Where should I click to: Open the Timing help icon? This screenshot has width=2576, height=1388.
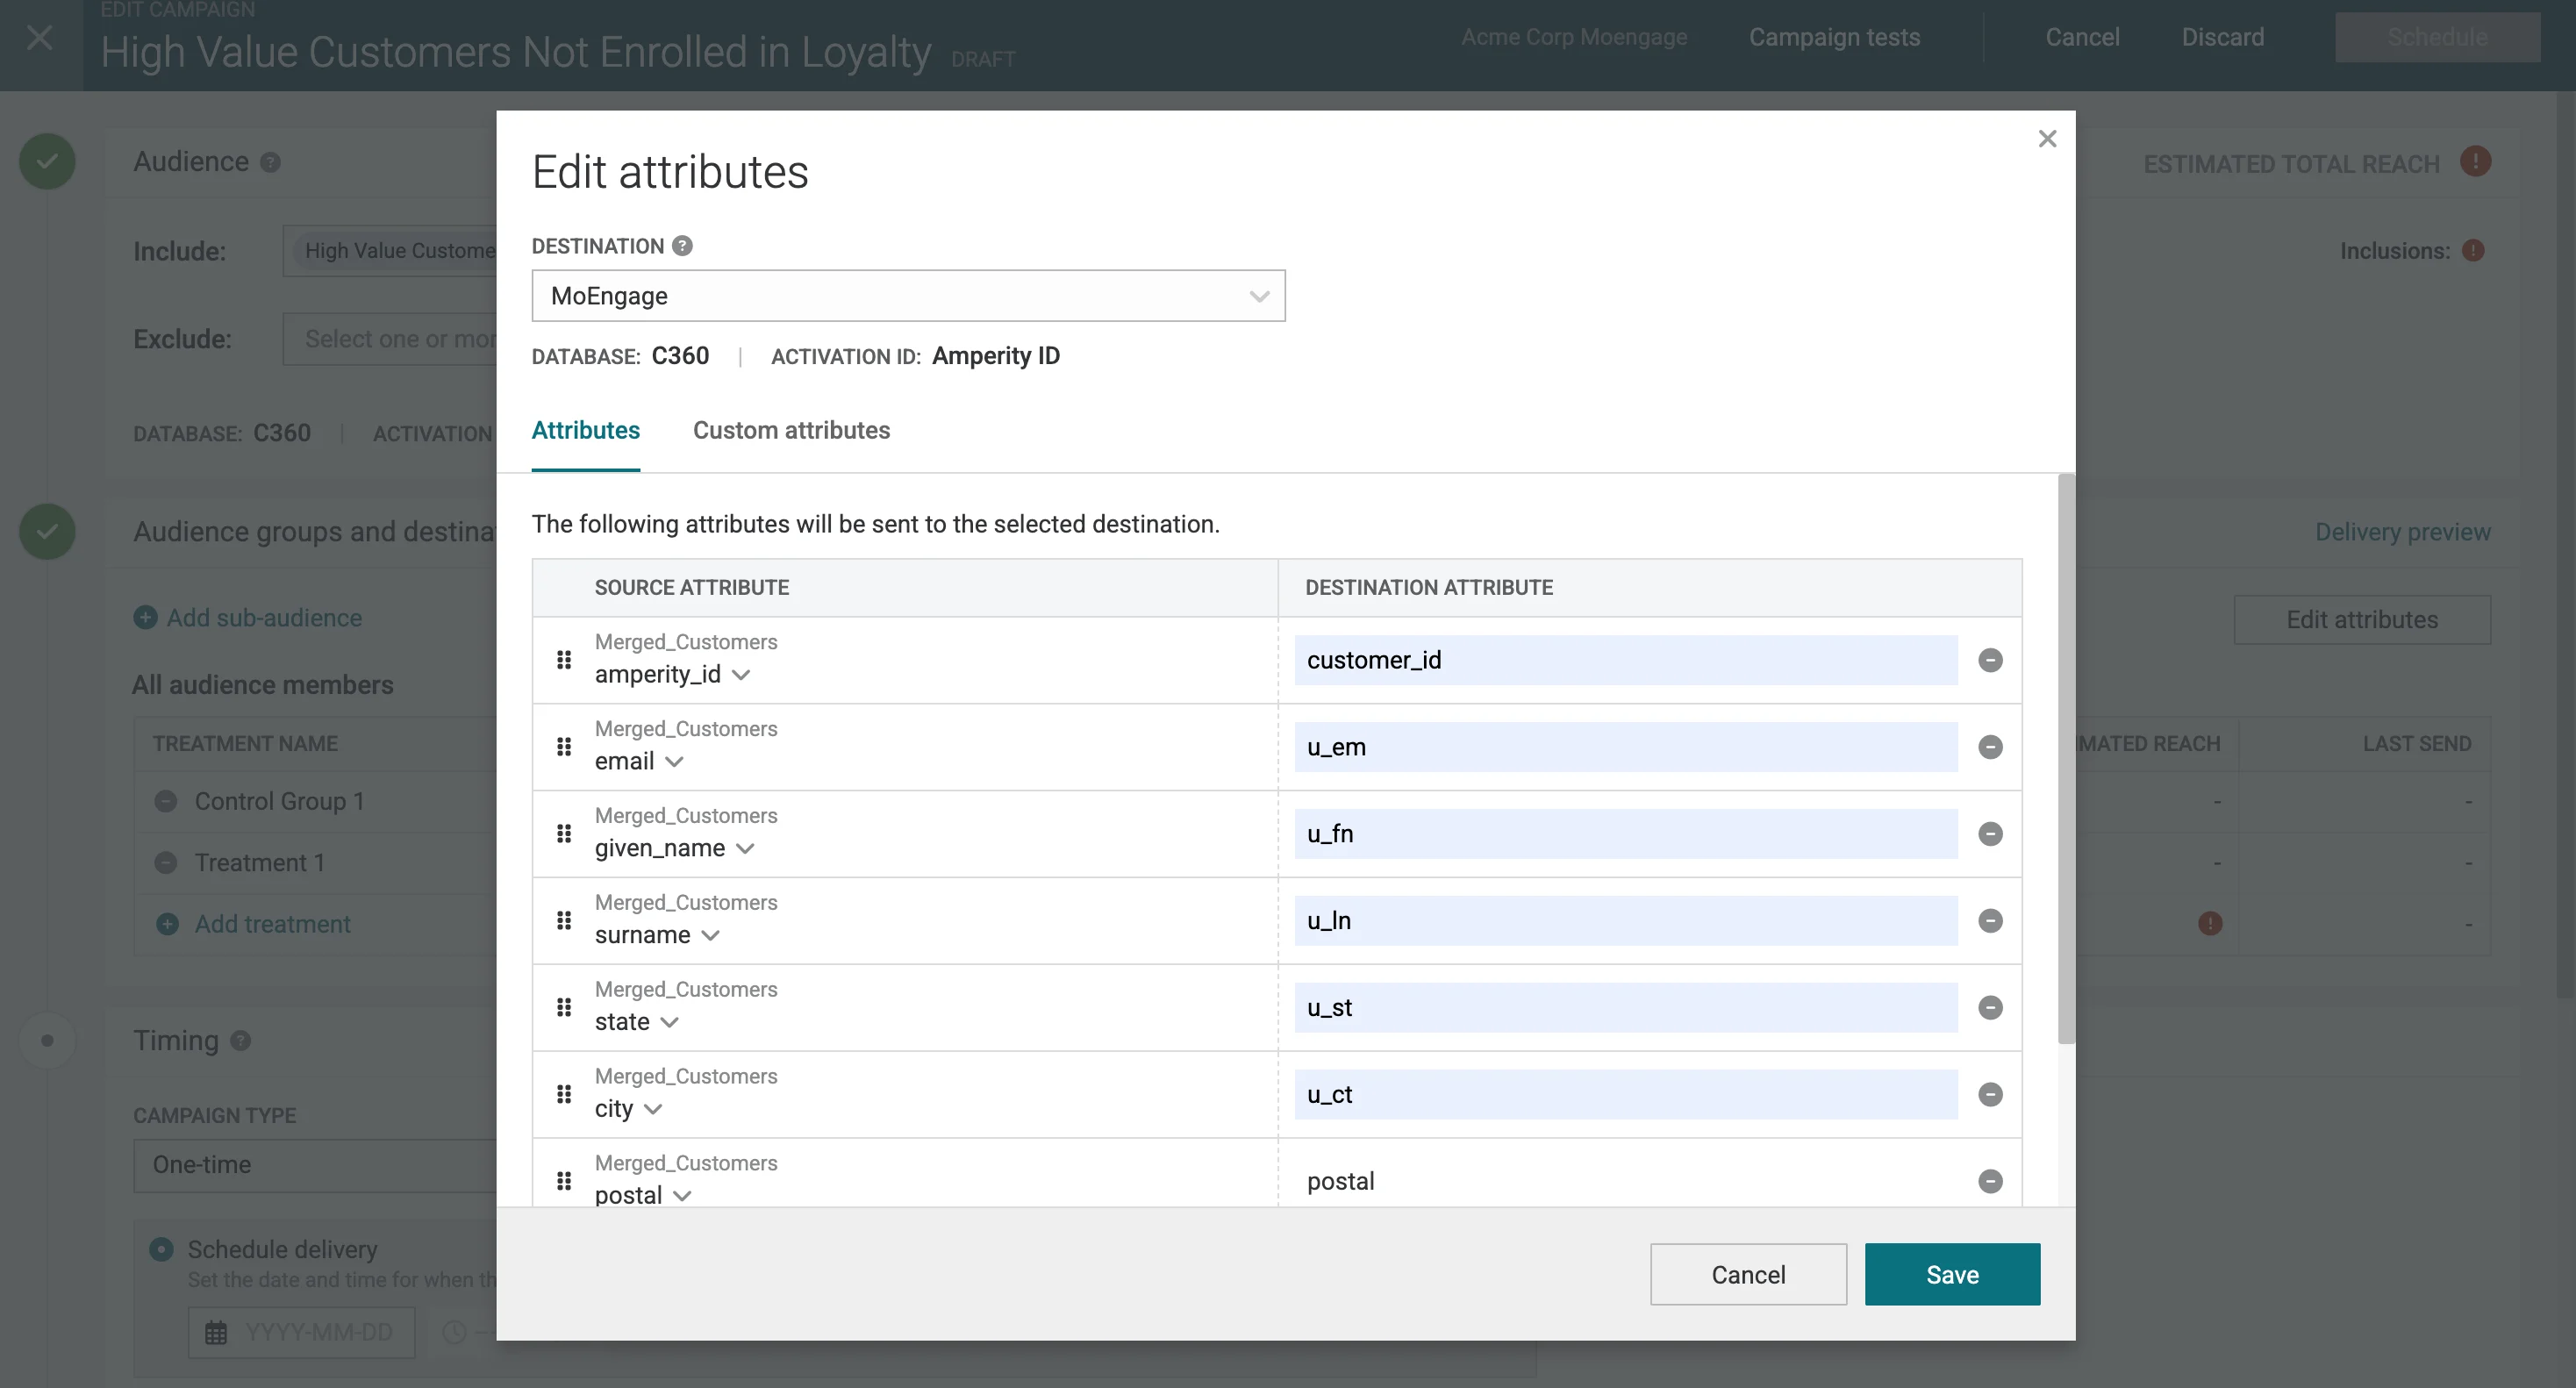(x=240, y=1041)
